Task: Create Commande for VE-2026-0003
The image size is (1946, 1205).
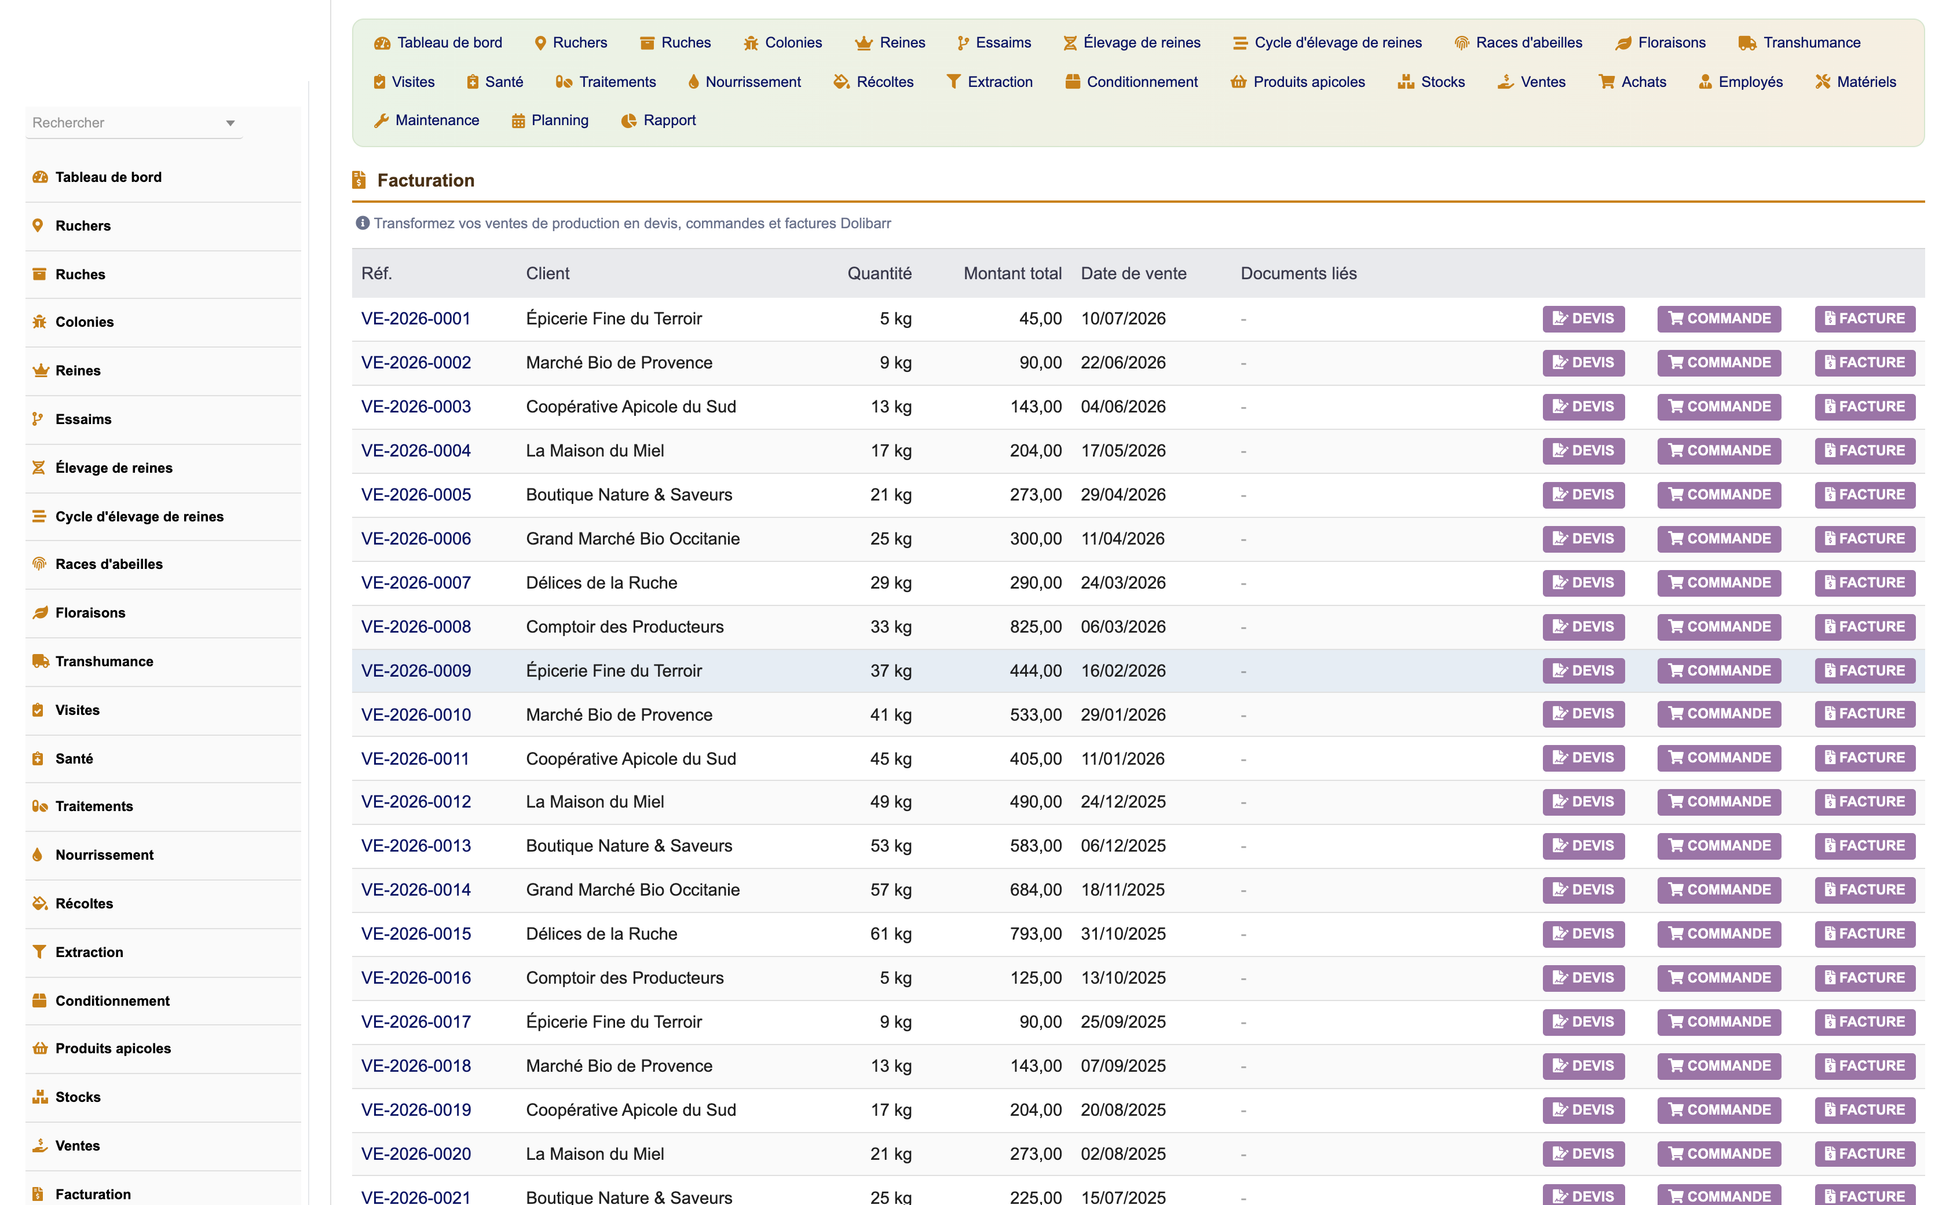Action: pyautogui.click(x=1719, y=407)
